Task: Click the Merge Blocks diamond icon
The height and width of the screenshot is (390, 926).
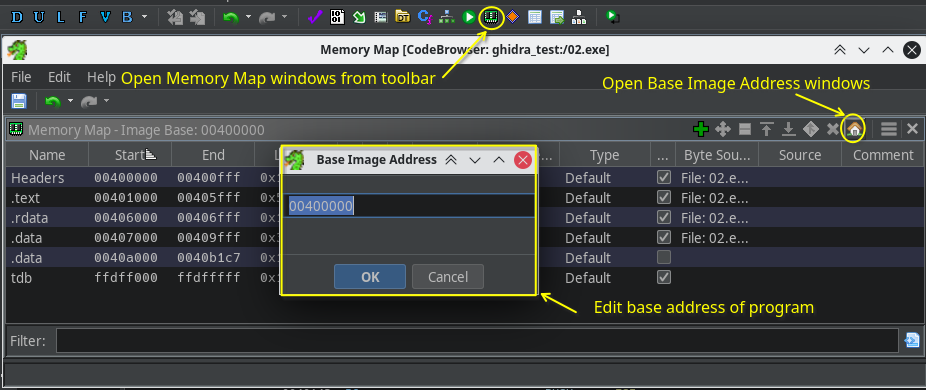Action: pyautogui.click(x=810, y=129)
